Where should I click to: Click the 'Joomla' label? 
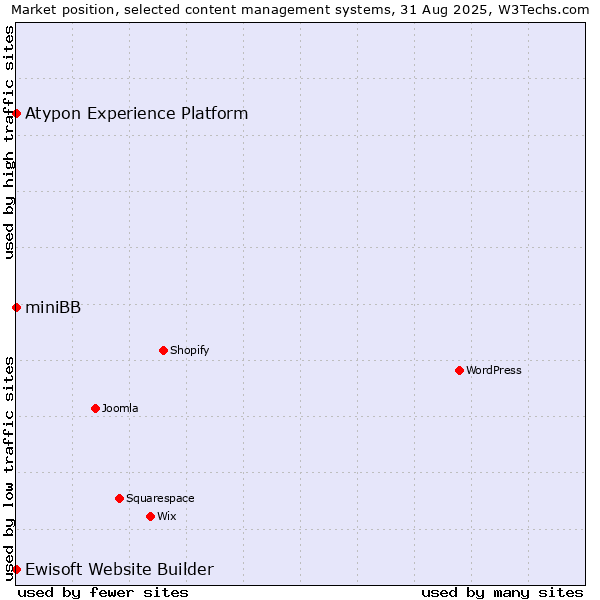pyautogui.click(x=120, y=408)
